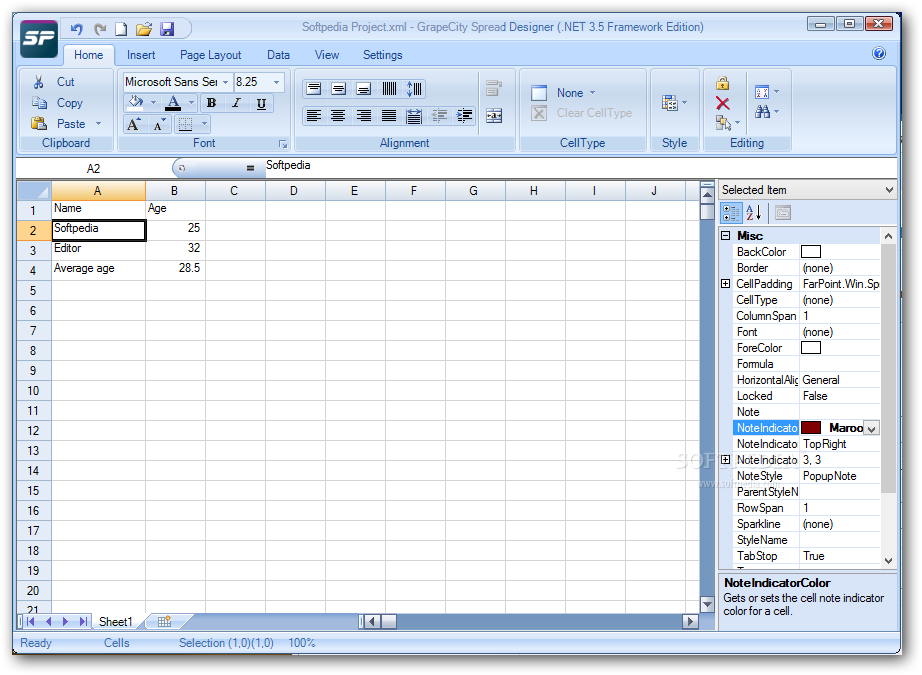Click the ForeColor white swatch
The width and height of the screenshot is (922, 675).
810,347
